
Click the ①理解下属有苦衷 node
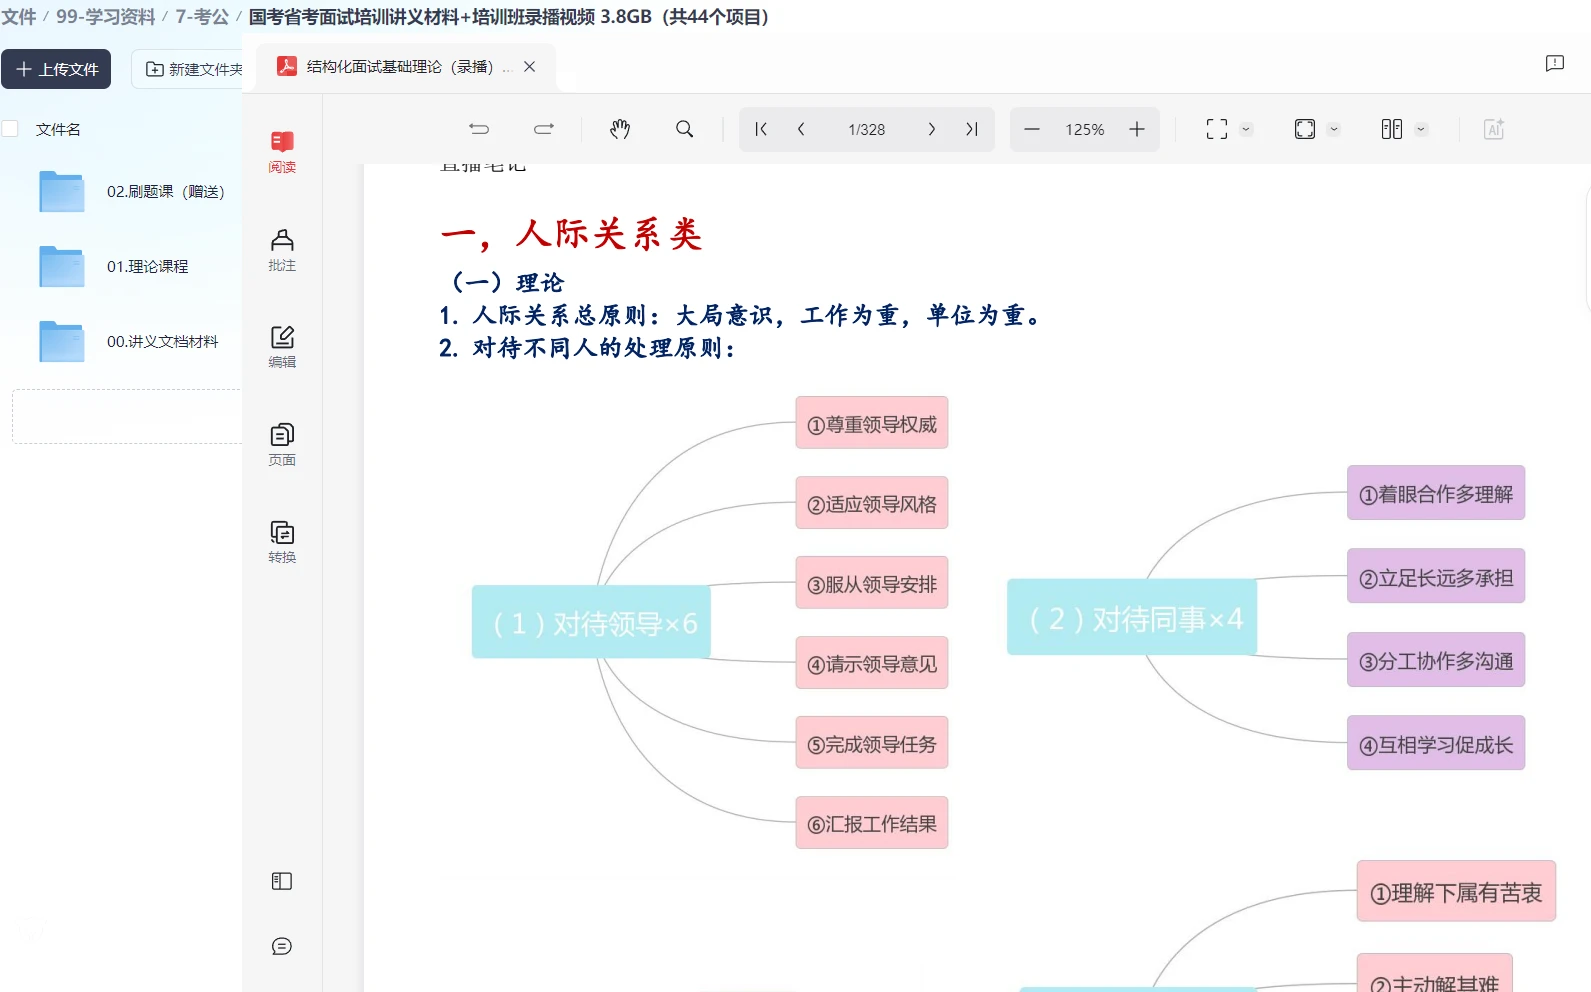click(x=1456, y=891)
